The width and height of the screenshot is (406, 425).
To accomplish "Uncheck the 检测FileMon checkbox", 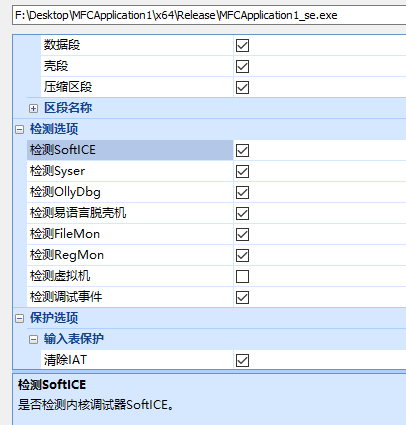I will (242, 234).
